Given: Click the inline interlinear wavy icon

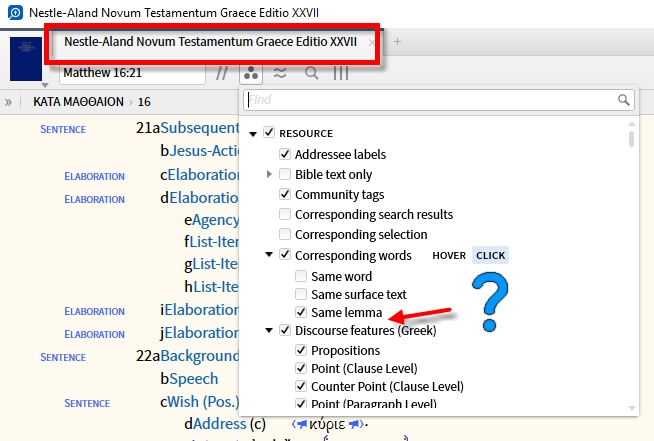Looking at the screenshot, I should tap(280, 73).
